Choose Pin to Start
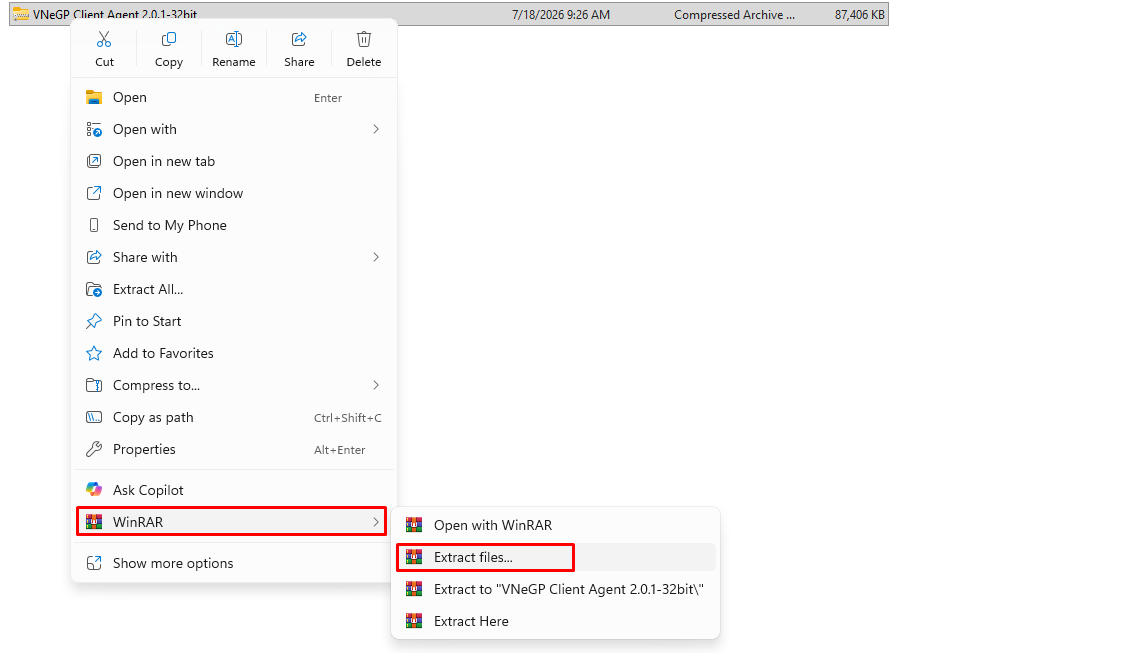 click(x=234, y=321)
